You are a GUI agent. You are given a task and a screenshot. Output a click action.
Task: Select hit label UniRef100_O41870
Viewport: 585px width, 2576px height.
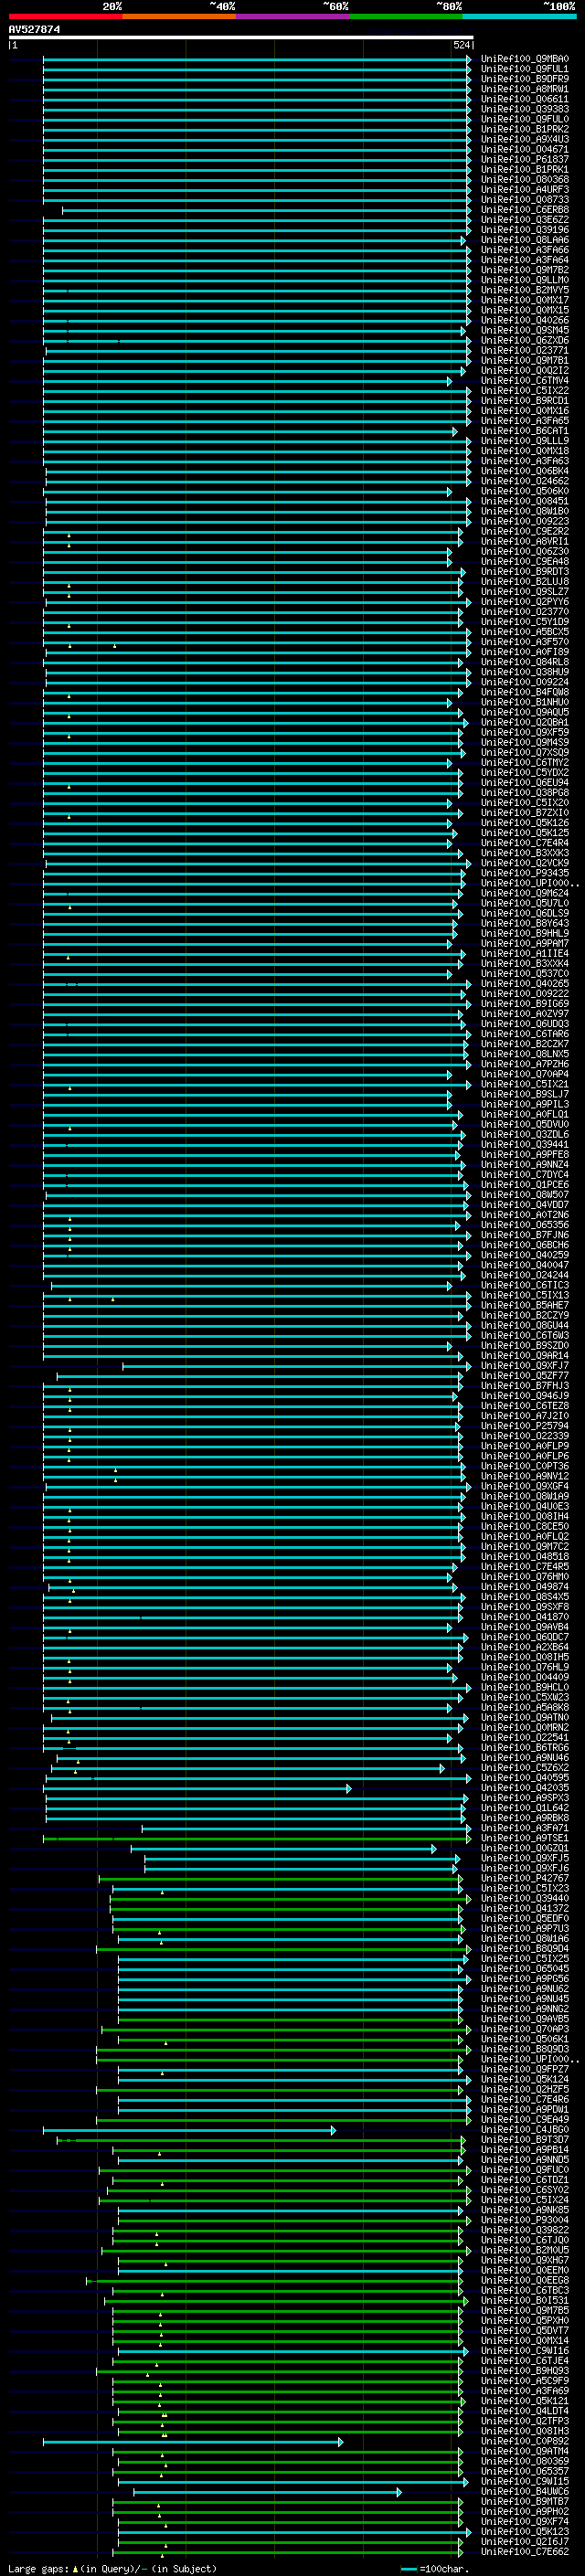524,1617
